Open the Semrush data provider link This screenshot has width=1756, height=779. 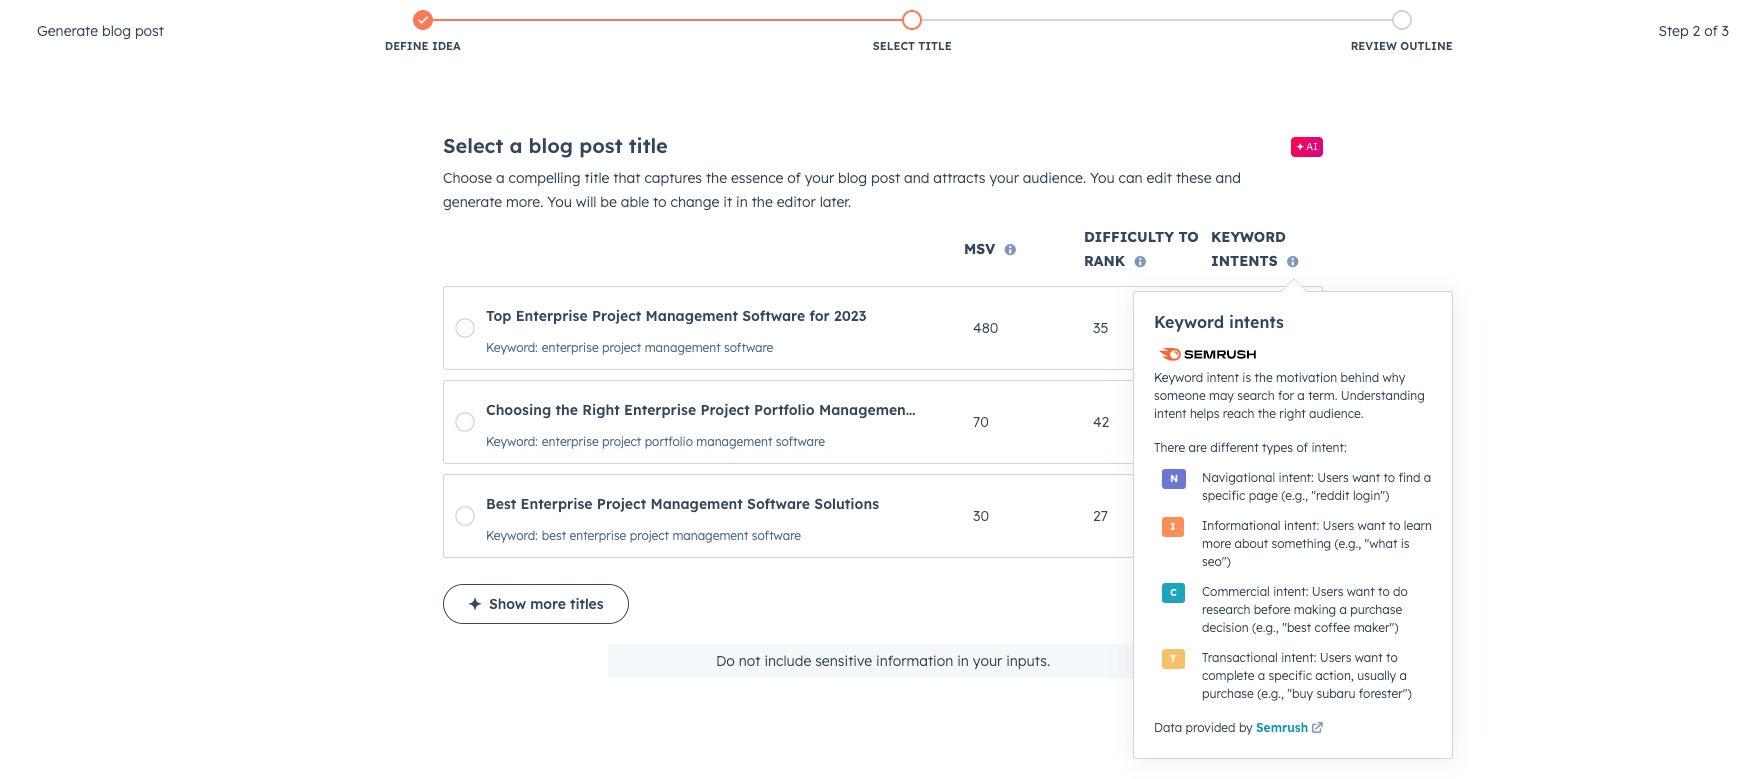click(1281, 728)
